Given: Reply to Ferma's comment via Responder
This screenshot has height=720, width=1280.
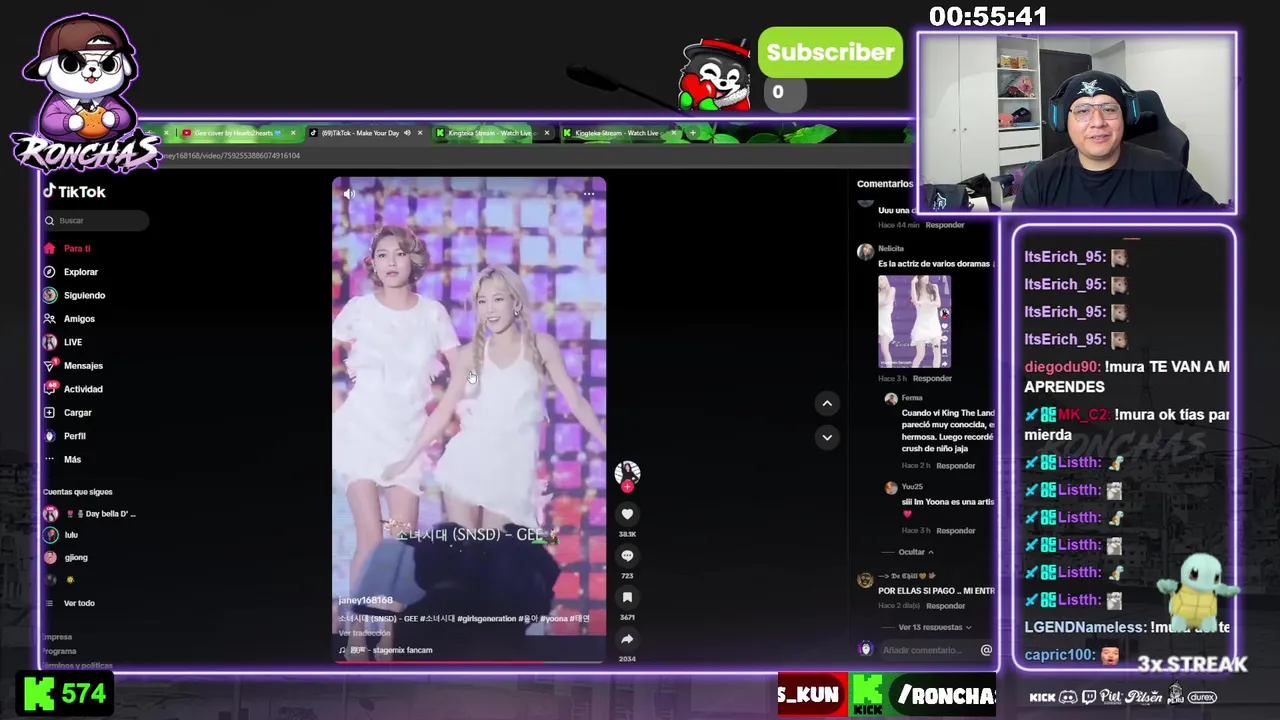Looking at the screenshot, I should (x=955, y=465).
